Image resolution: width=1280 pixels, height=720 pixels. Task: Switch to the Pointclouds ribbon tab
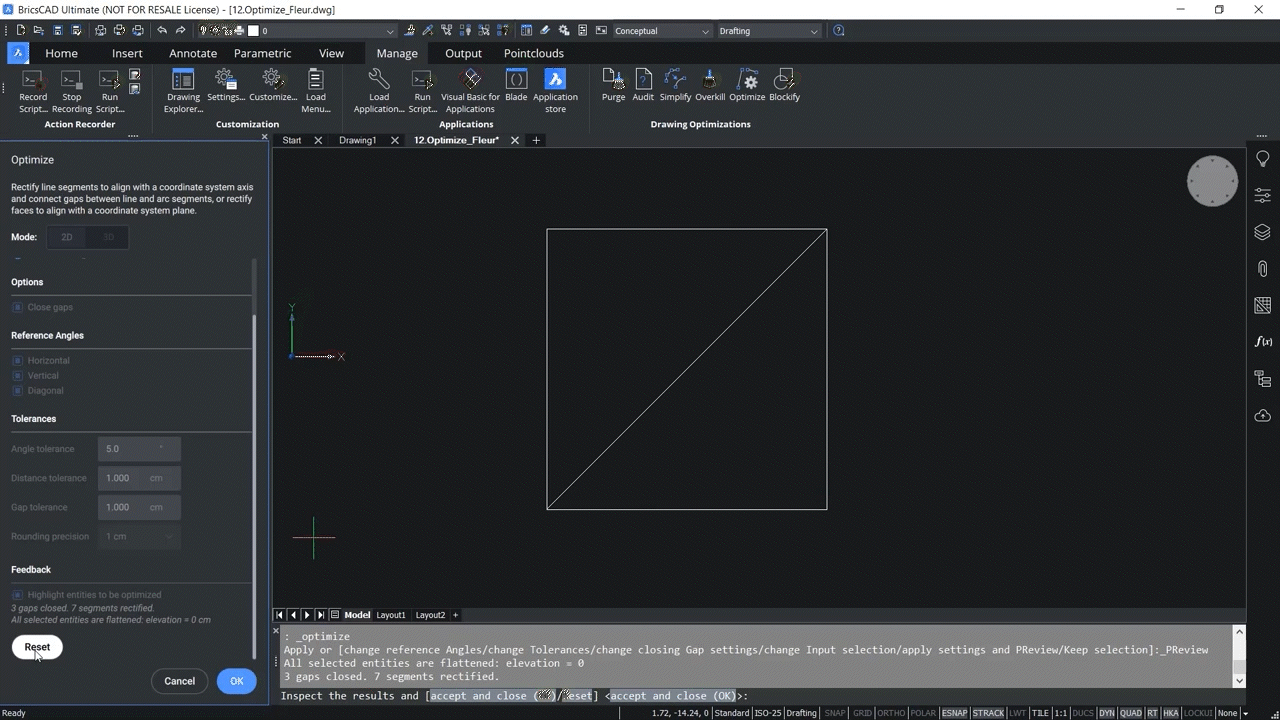(x=534, y=53)
